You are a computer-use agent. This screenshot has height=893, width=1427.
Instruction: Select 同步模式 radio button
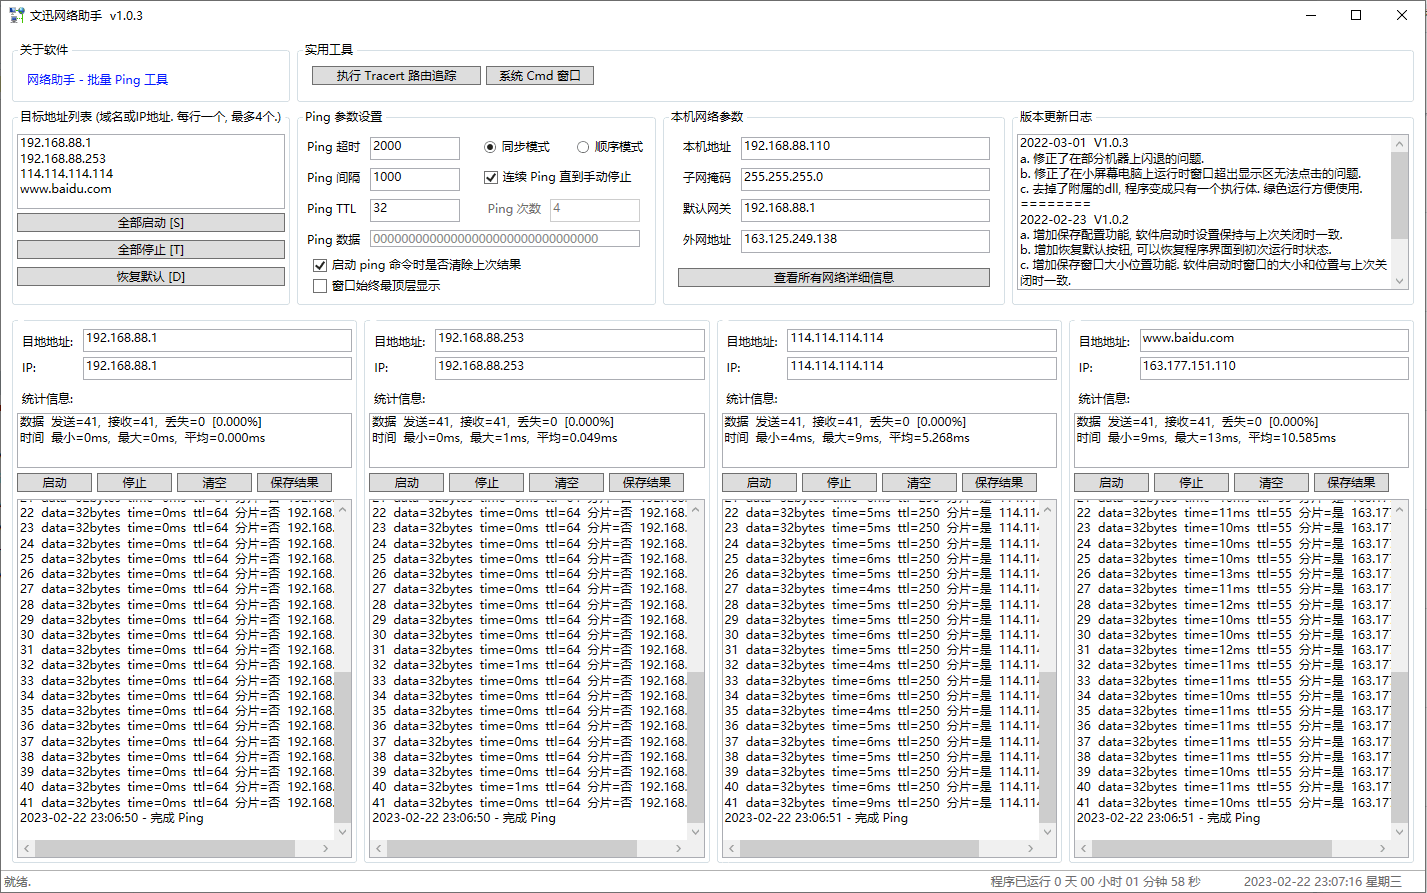(490, 147)
